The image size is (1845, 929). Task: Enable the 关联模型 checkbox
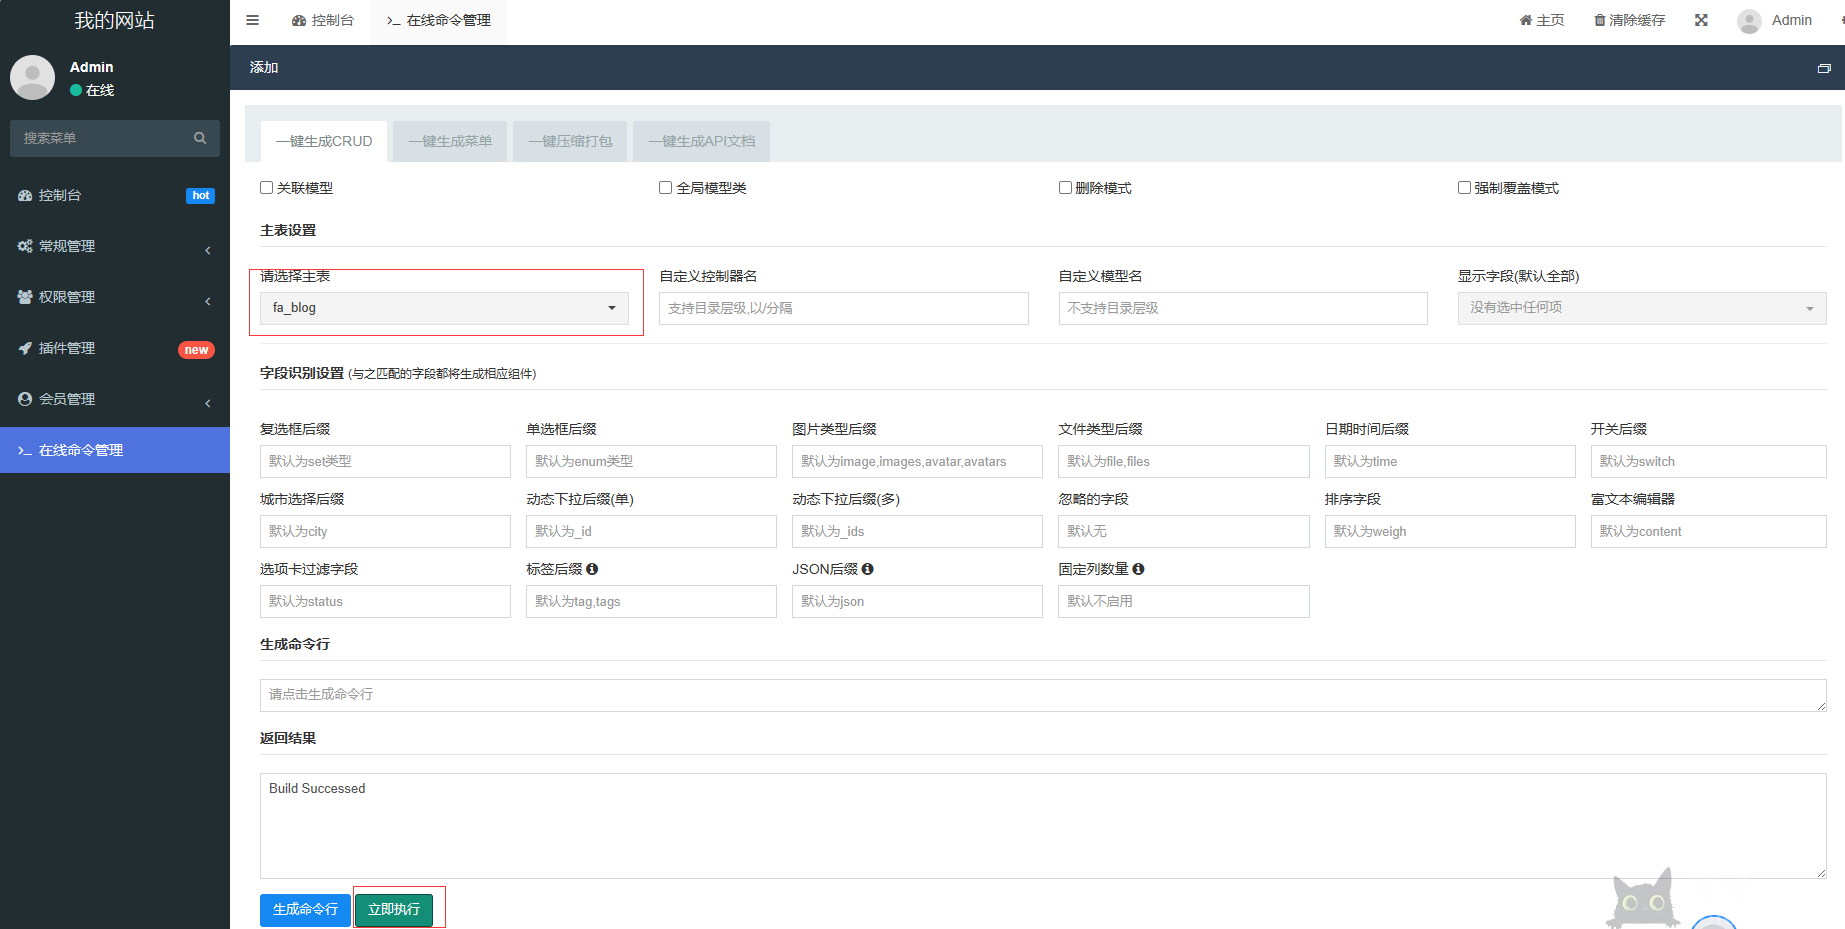pos(266,187)
